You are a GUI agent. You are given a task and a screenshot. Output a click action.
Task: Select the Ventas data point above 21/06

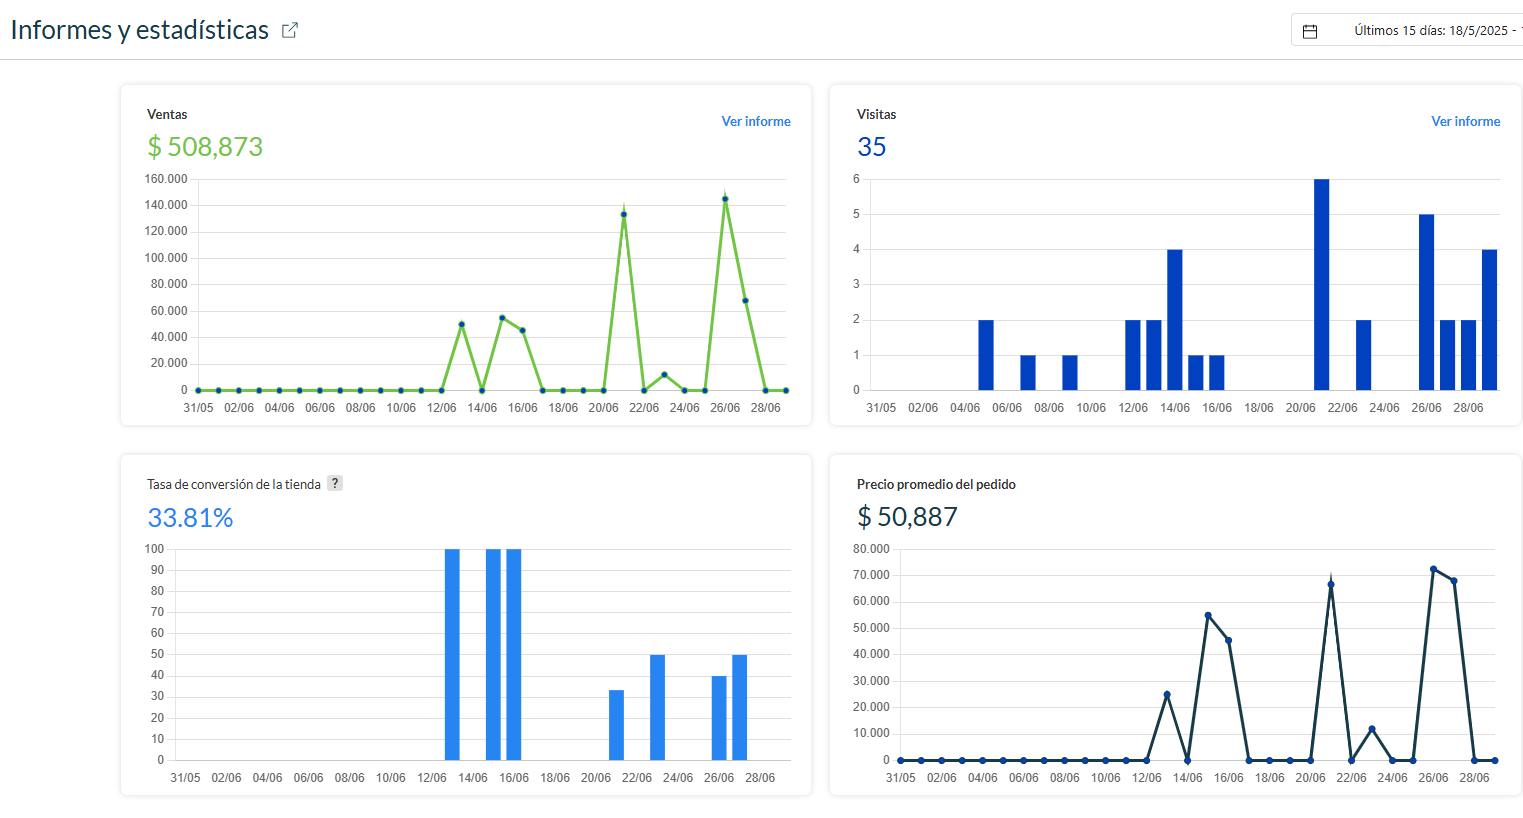(x=624, y=214)
